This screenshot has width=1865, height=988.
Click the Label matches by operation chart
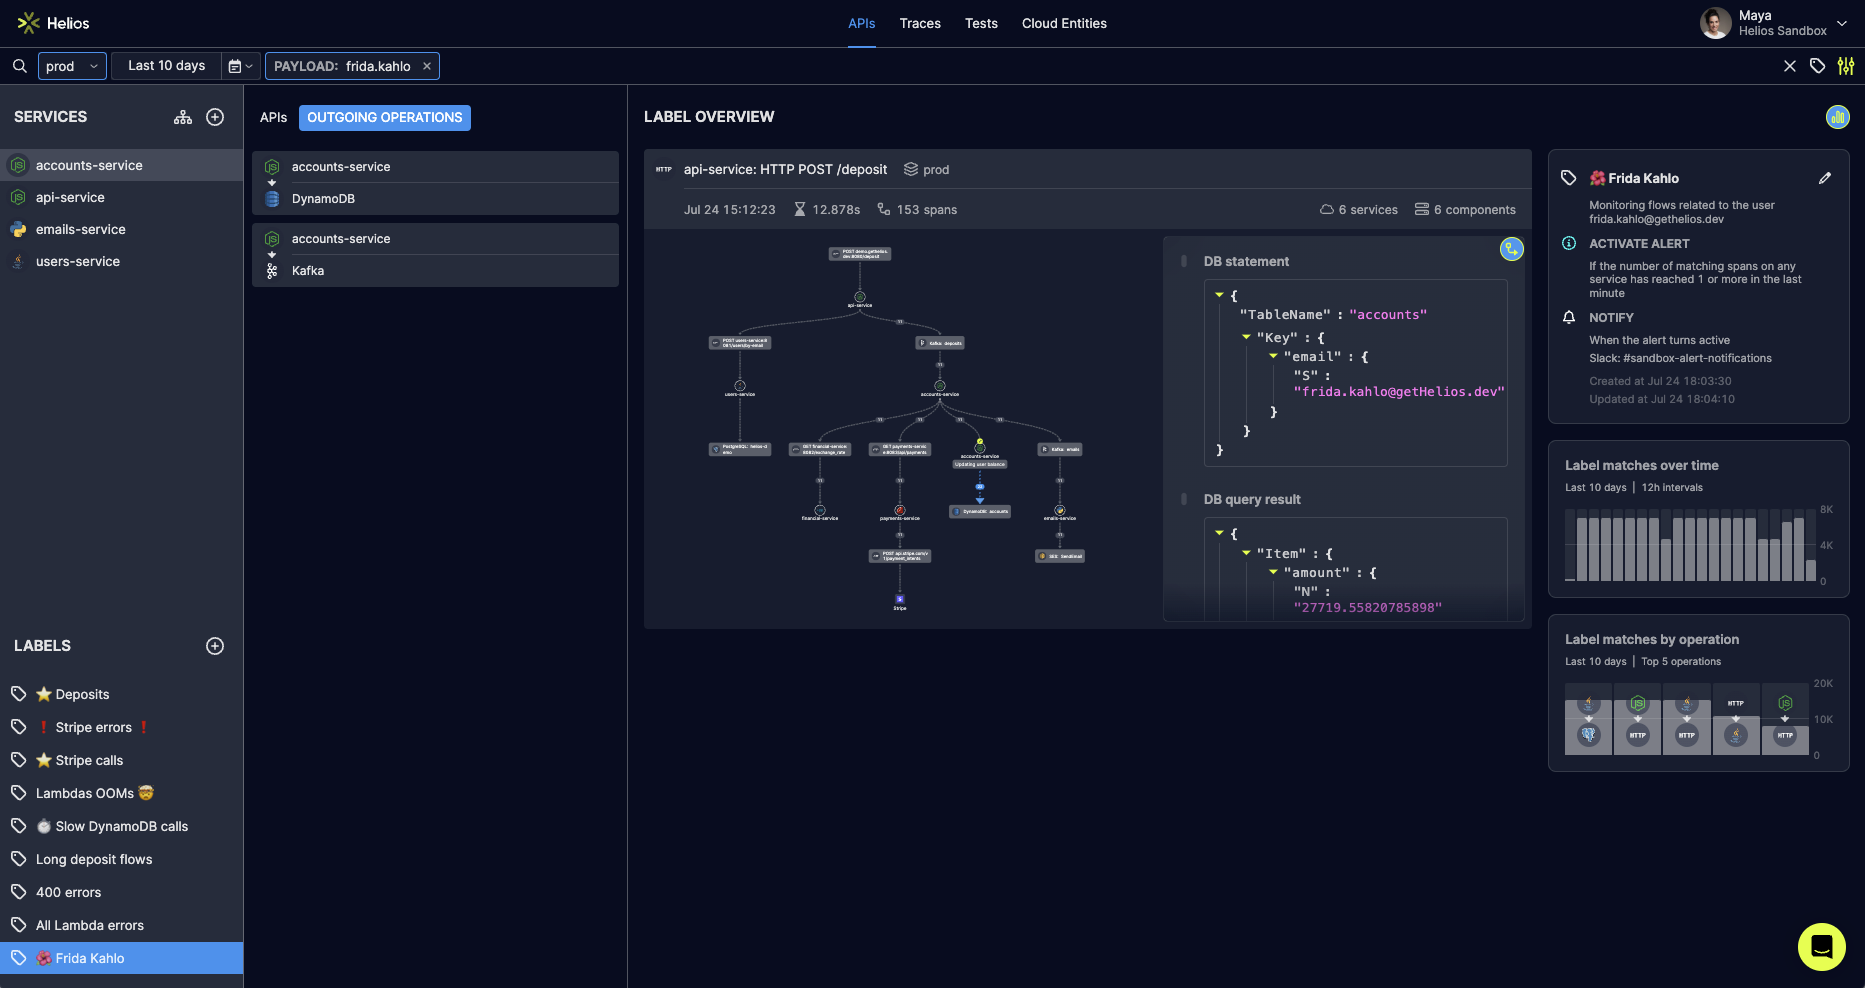pyautogui.click(x=1688, y=719)
